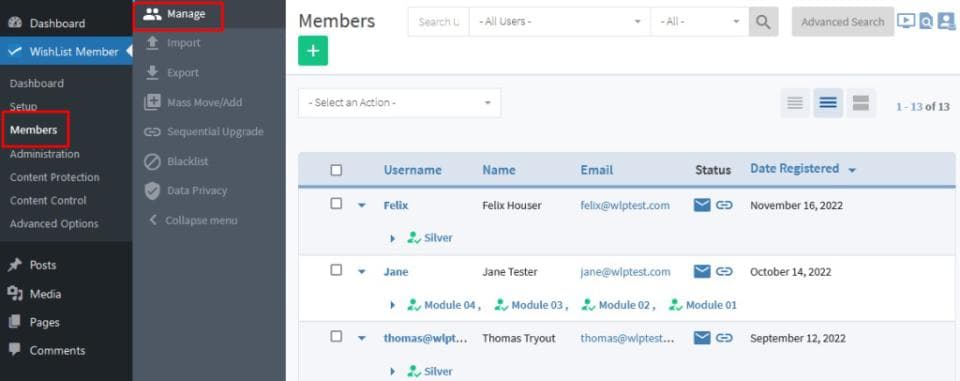Click the link icon in Thomas Tryout's row
Screen dimensions: 960x381
pyautogui.click(x=724, y=338)
